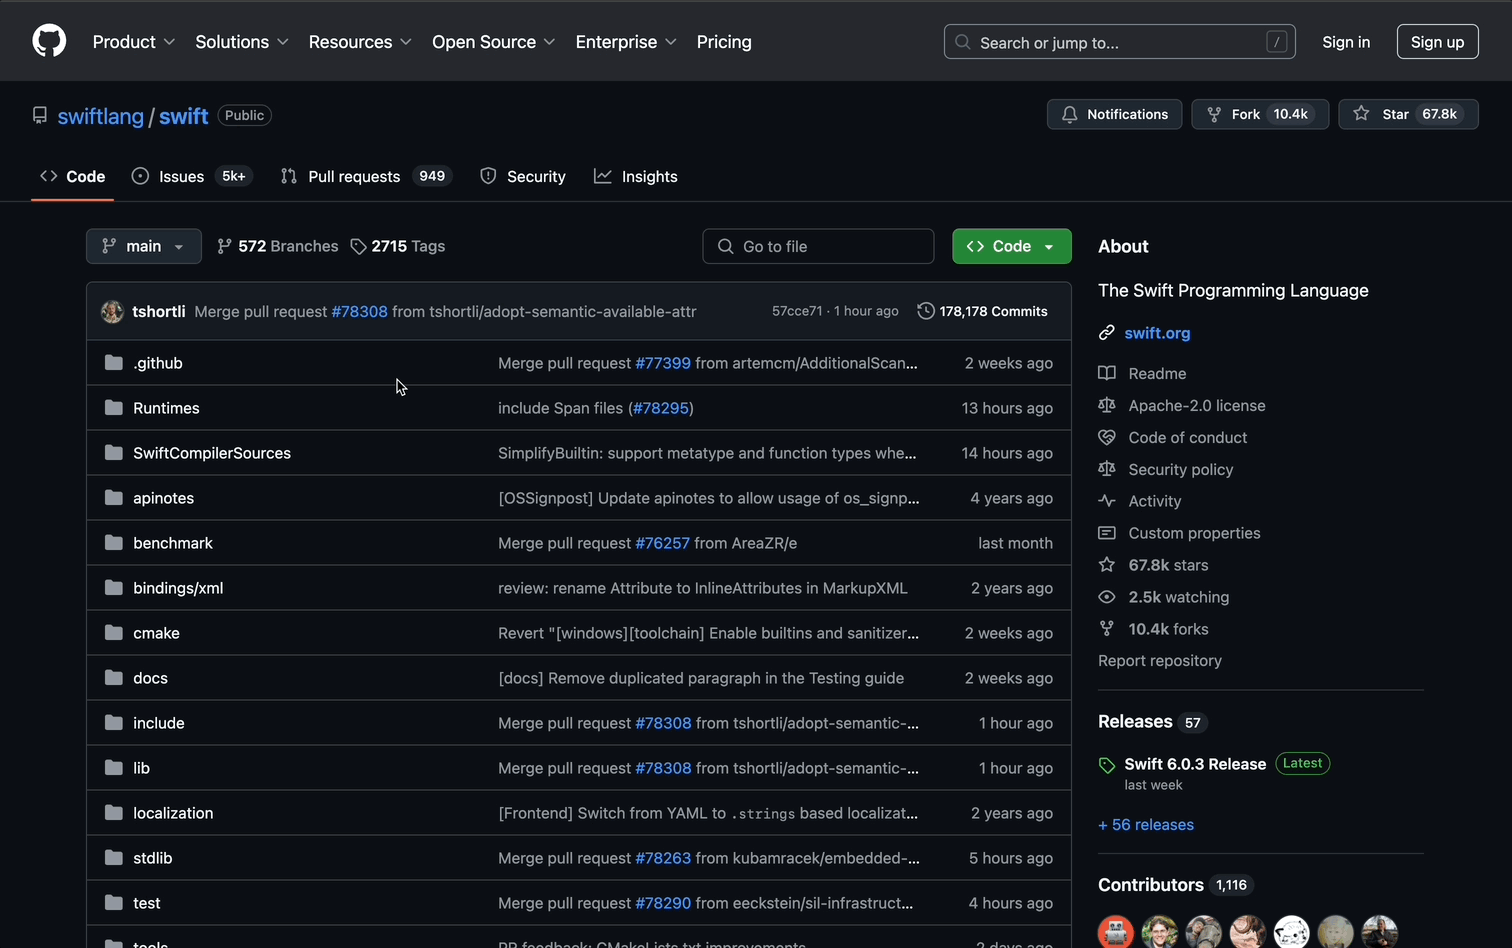Screen dimensions: 1512x948
Task: Click the tshortli avatar image
Action: click(112, 311)
